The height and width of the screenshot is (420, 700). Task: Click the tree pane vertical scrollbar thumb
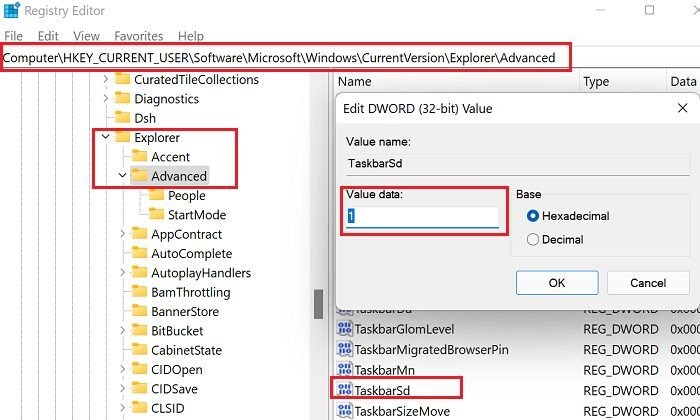[x=319, y=303]
